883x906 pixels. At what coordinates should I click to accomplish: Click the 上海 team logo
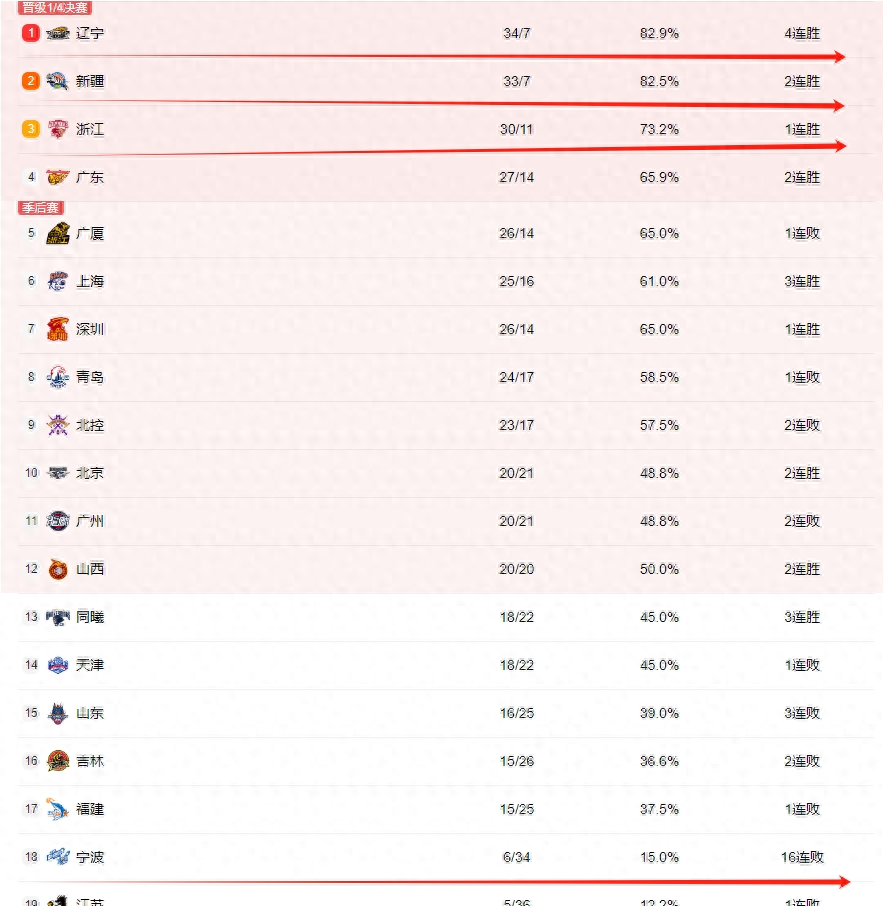[58, 281]
